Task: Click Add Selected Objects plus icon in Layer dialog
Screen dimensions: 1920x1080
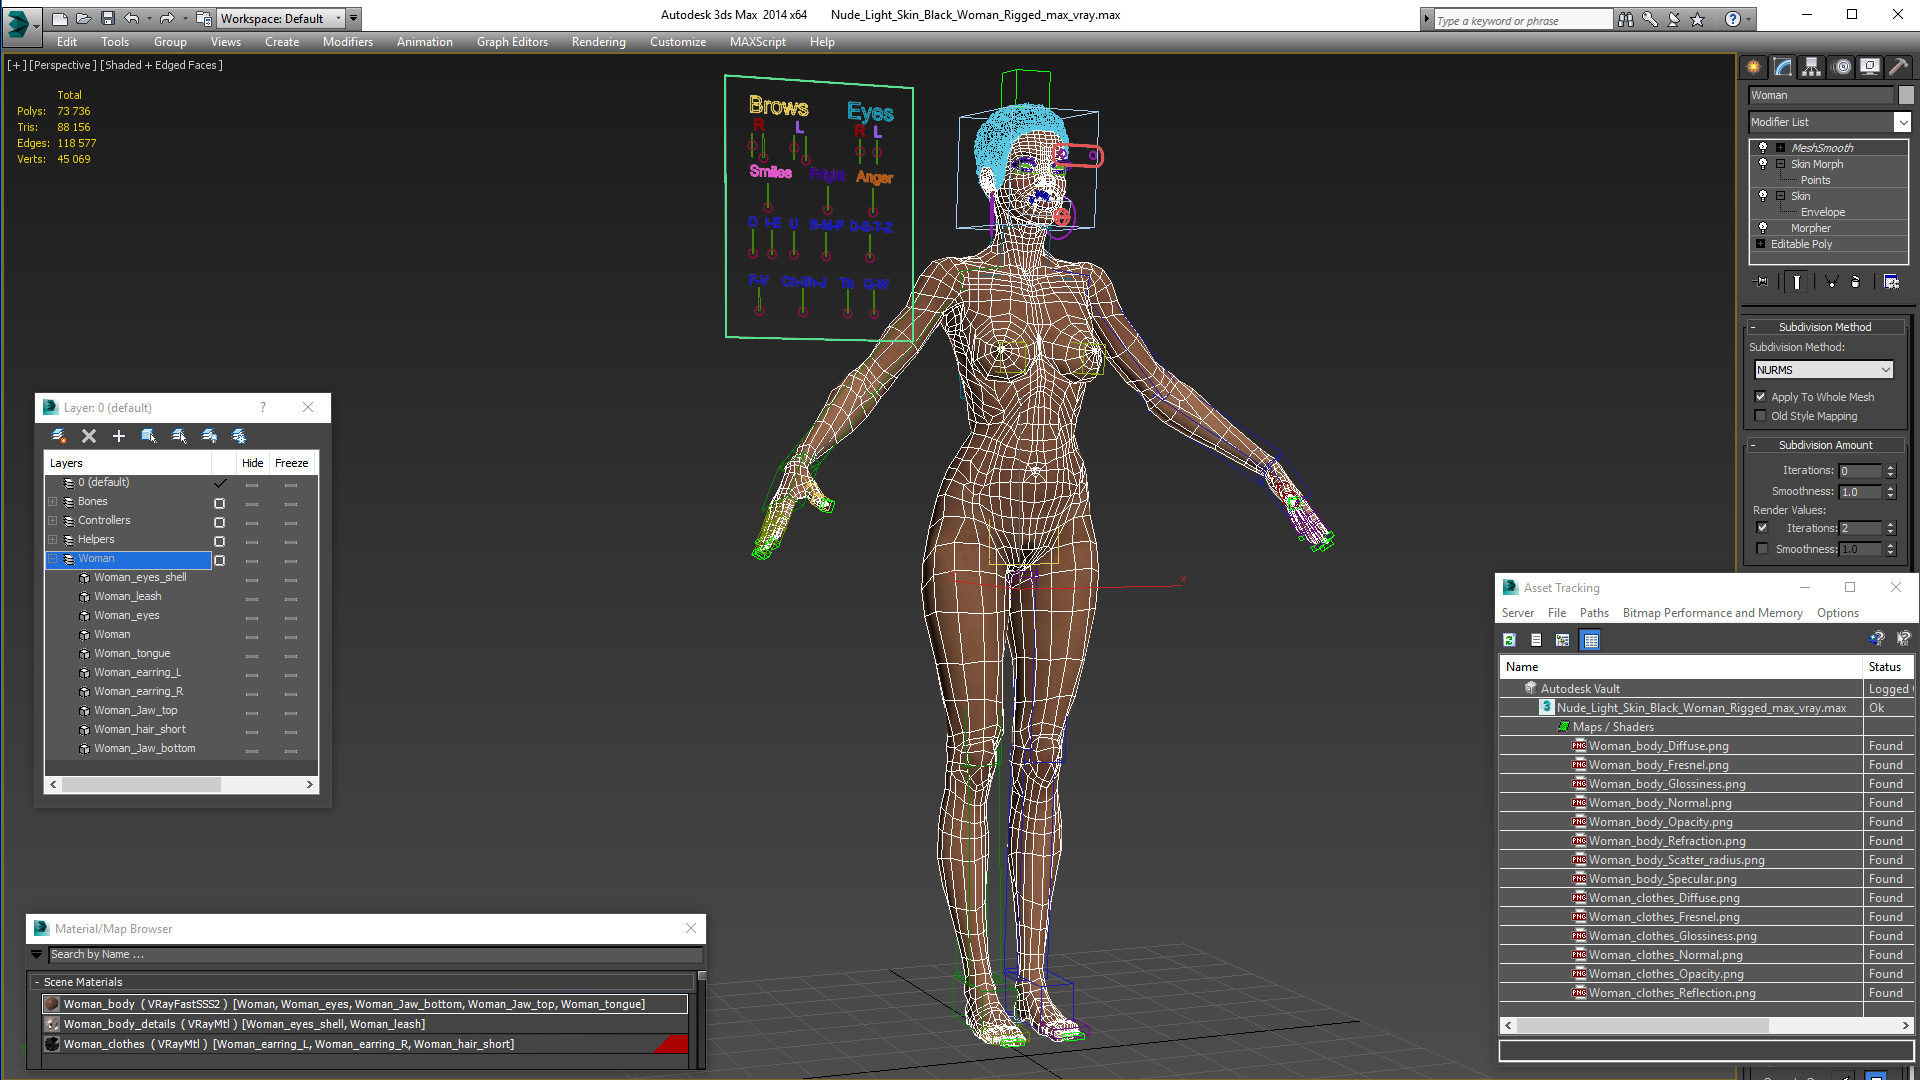Action: coord(119,436)
